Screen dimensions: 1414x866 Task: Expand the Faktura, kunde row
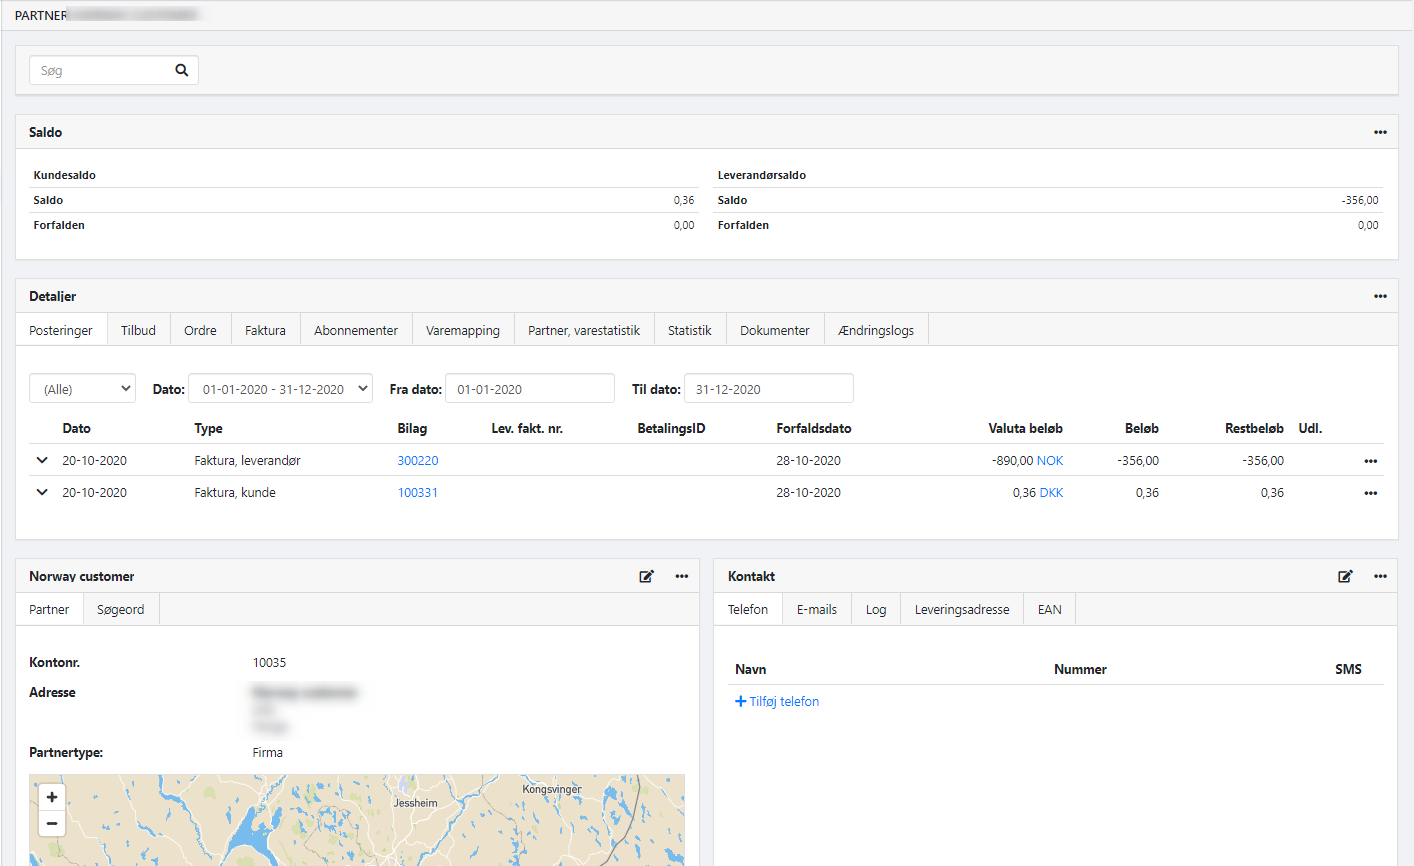point(42,492)
